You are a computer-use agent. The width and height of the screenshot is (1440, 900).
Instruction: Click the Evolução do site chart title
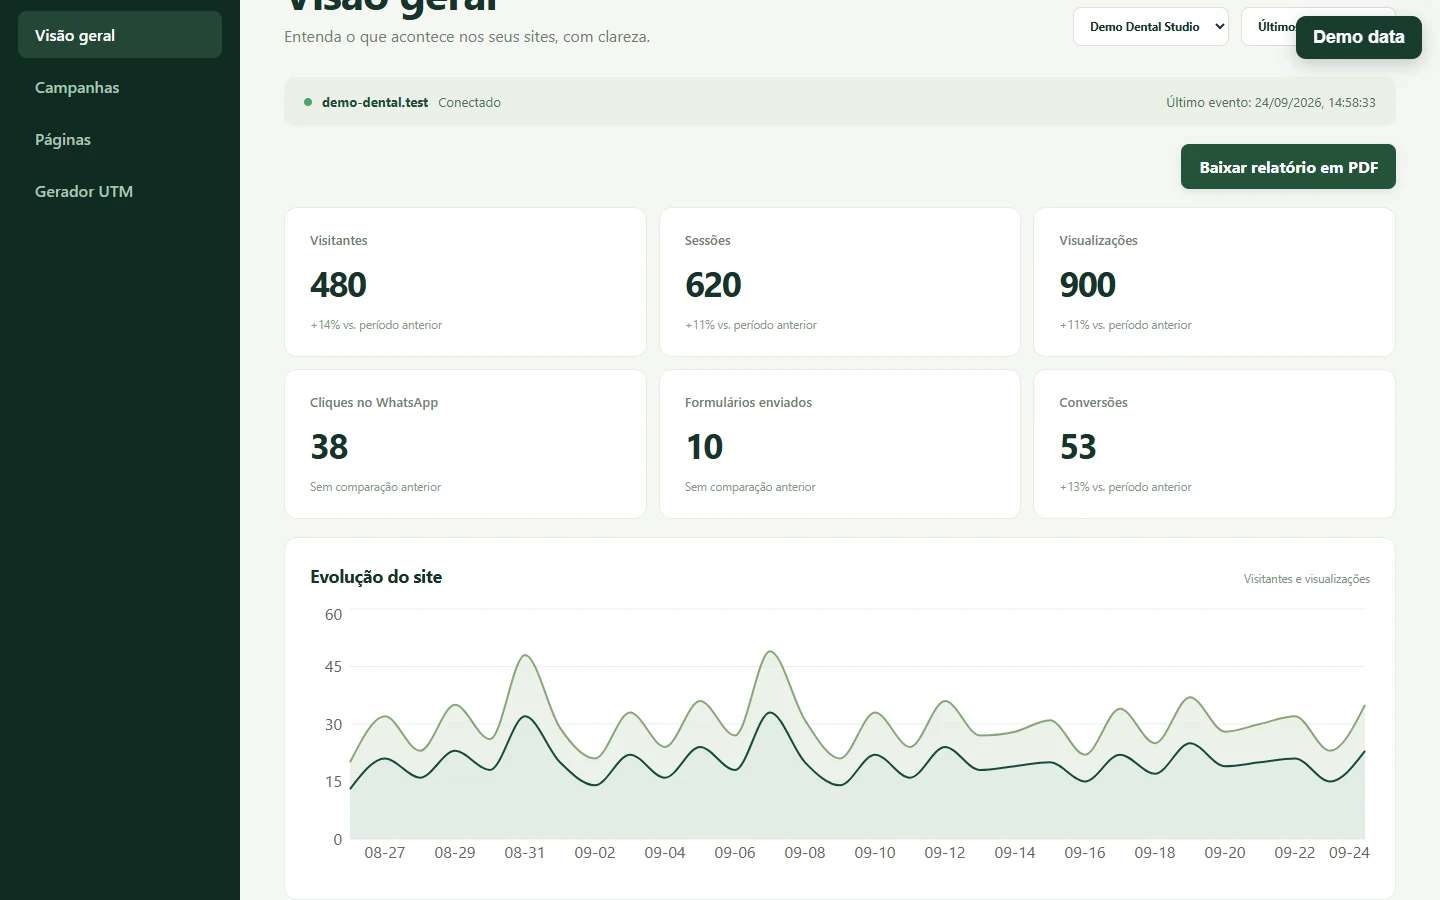[376, 577]
